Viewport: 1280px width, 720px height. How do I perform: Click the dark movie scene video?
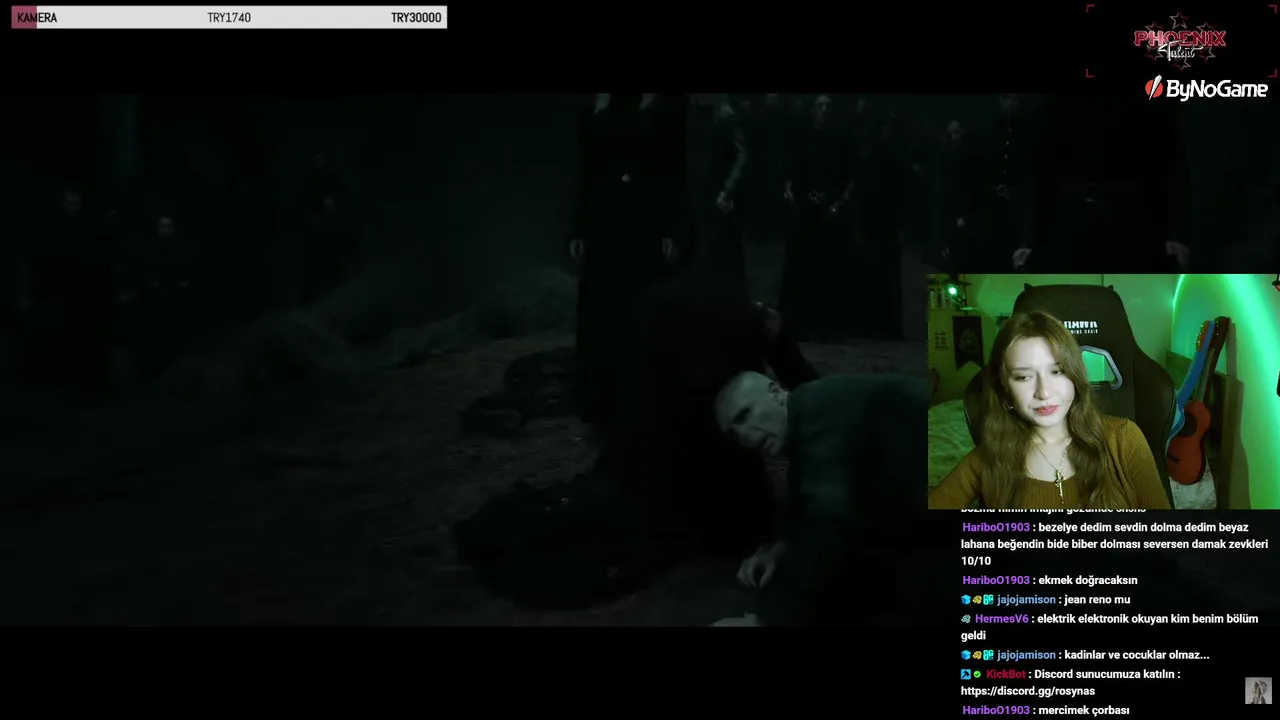[x=464, y=360]
